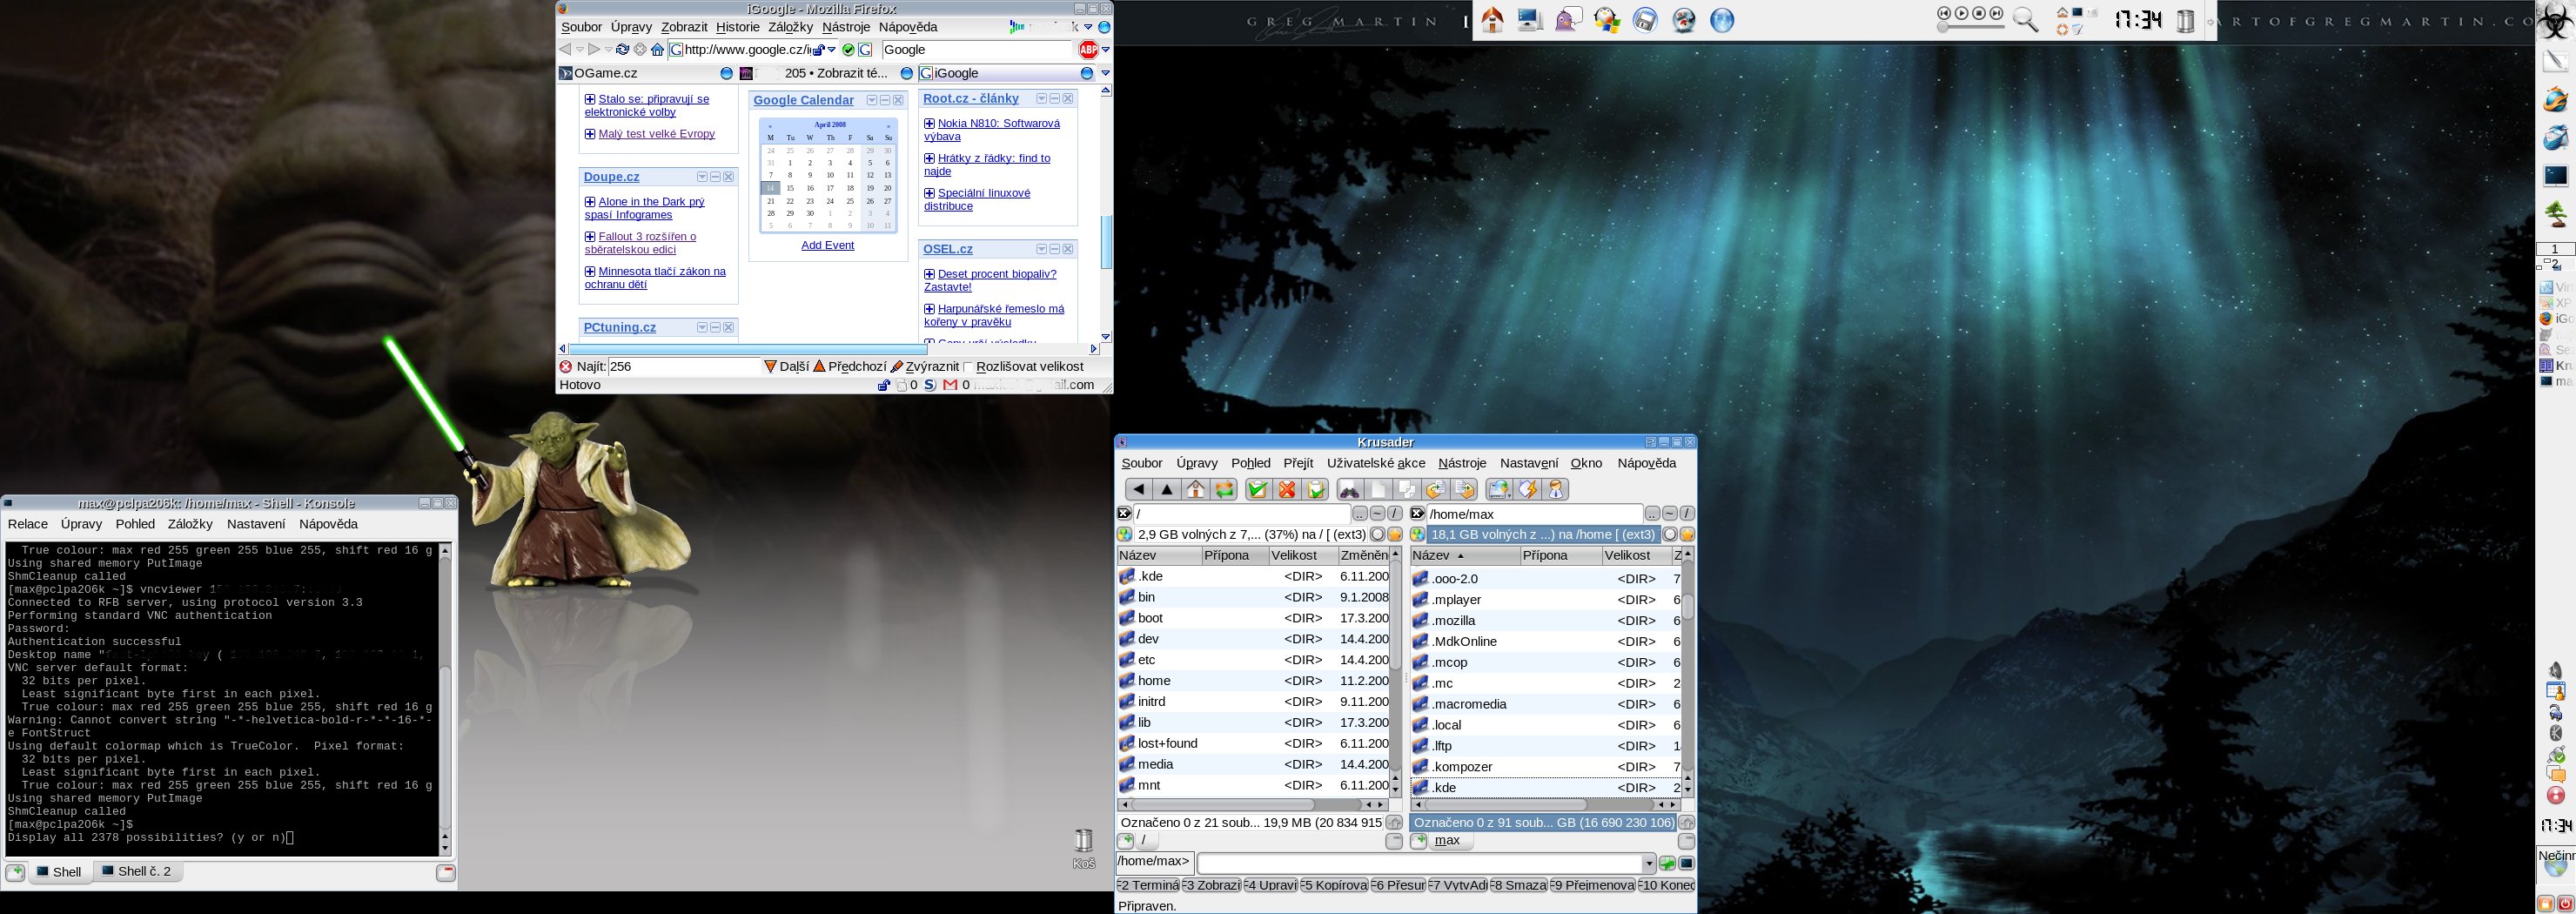
Task: Click Firefox home toolbar icon
Action: (657, 49)
